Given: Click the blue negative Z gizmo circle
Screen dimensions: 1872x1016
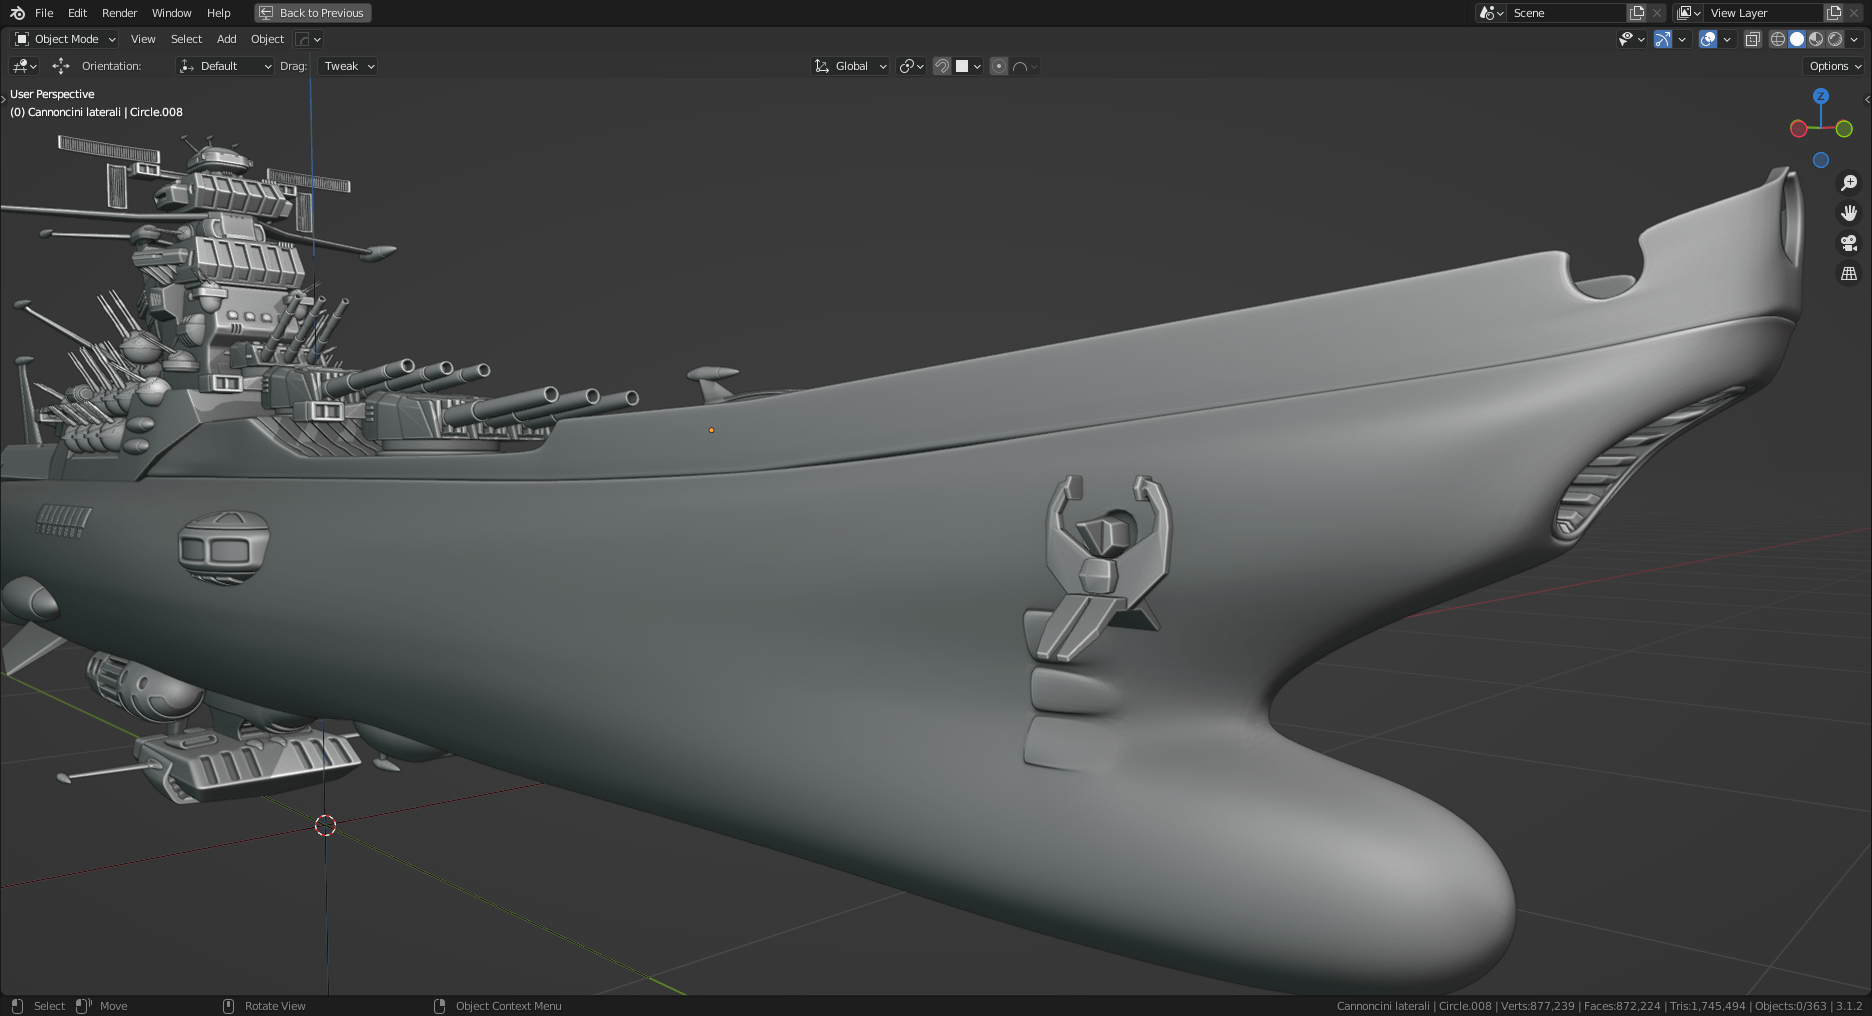Looking at the screenshot, I should coord(1821,160).
